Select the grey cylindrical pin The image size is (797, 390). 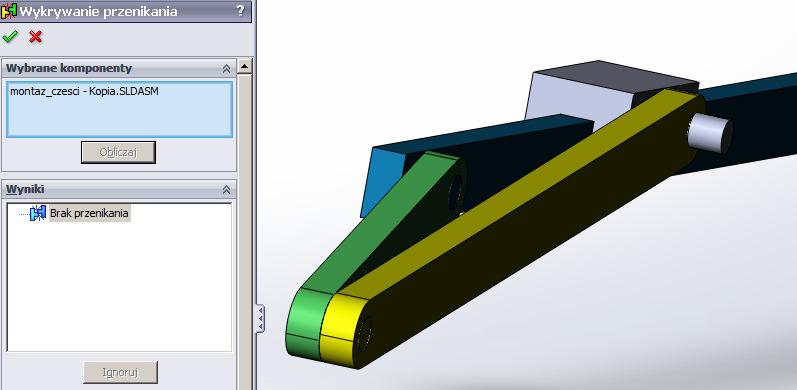pos(711,133)
